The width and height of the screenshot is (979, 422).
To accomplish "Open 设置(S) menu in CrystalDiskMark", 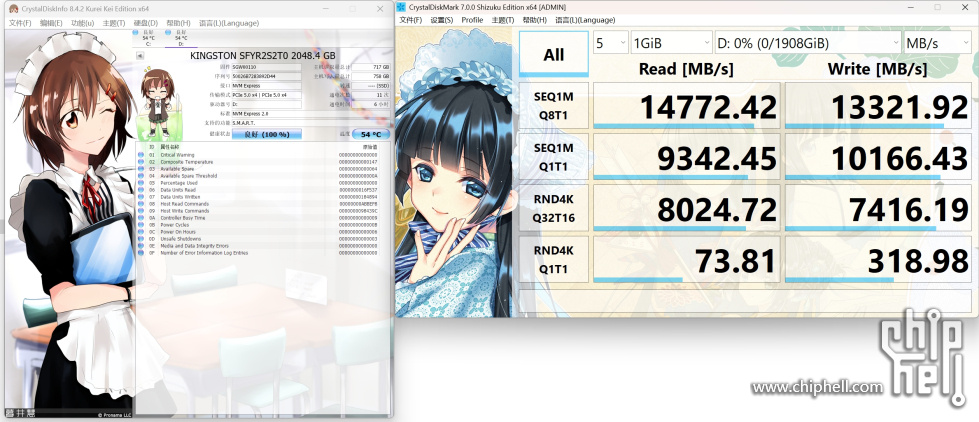I will [x=441, y=20].
